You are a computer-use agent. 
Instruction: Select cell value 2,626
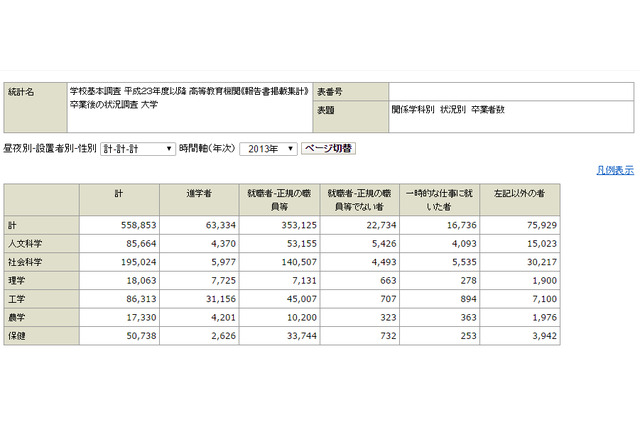(223, 336)
